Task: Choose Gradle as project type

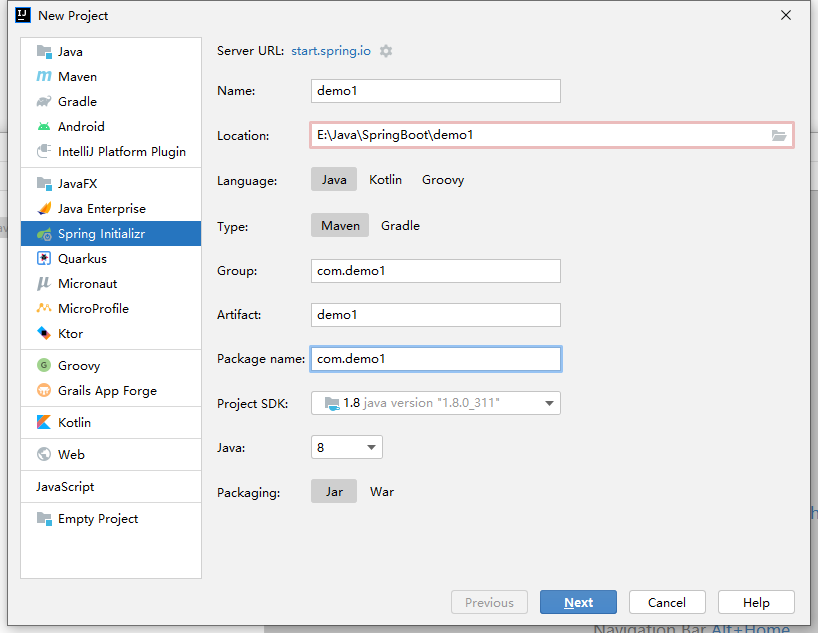Action: pos(401,225)
